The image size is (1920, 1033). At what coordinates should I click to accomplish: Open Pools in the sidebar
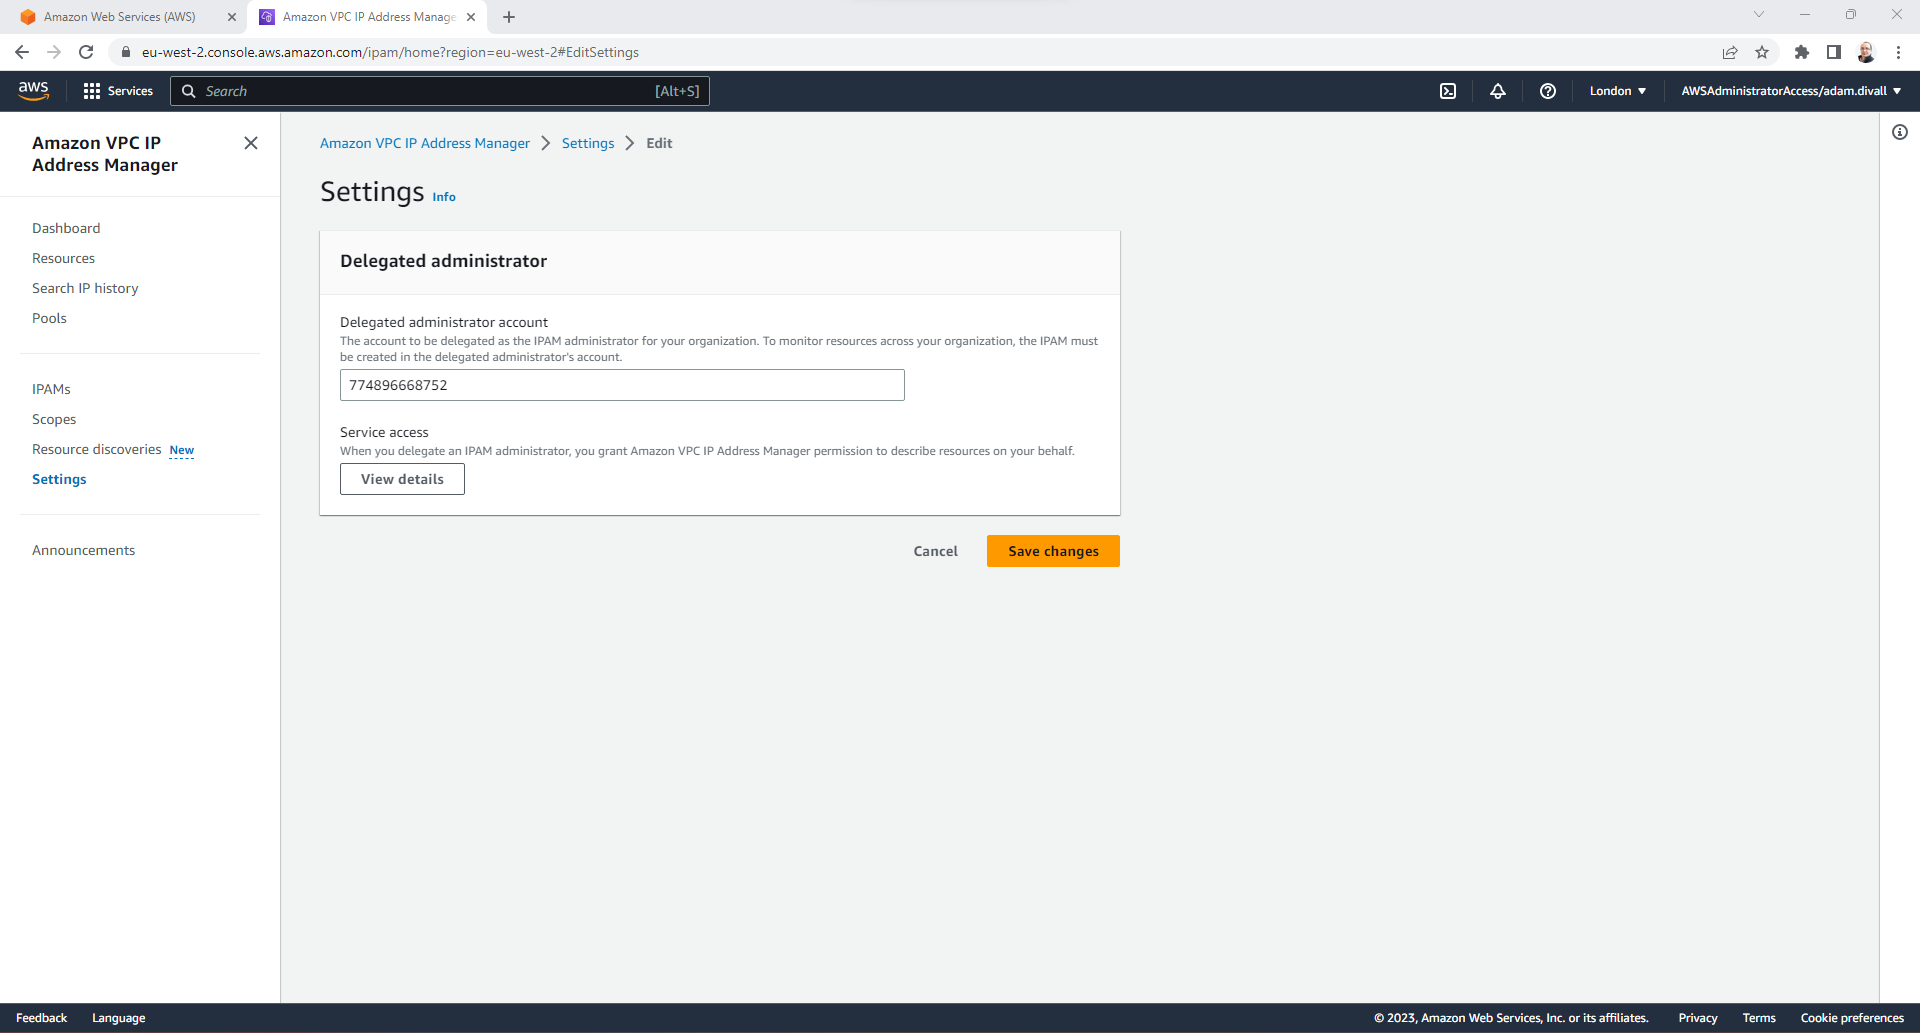coord(49,318)
